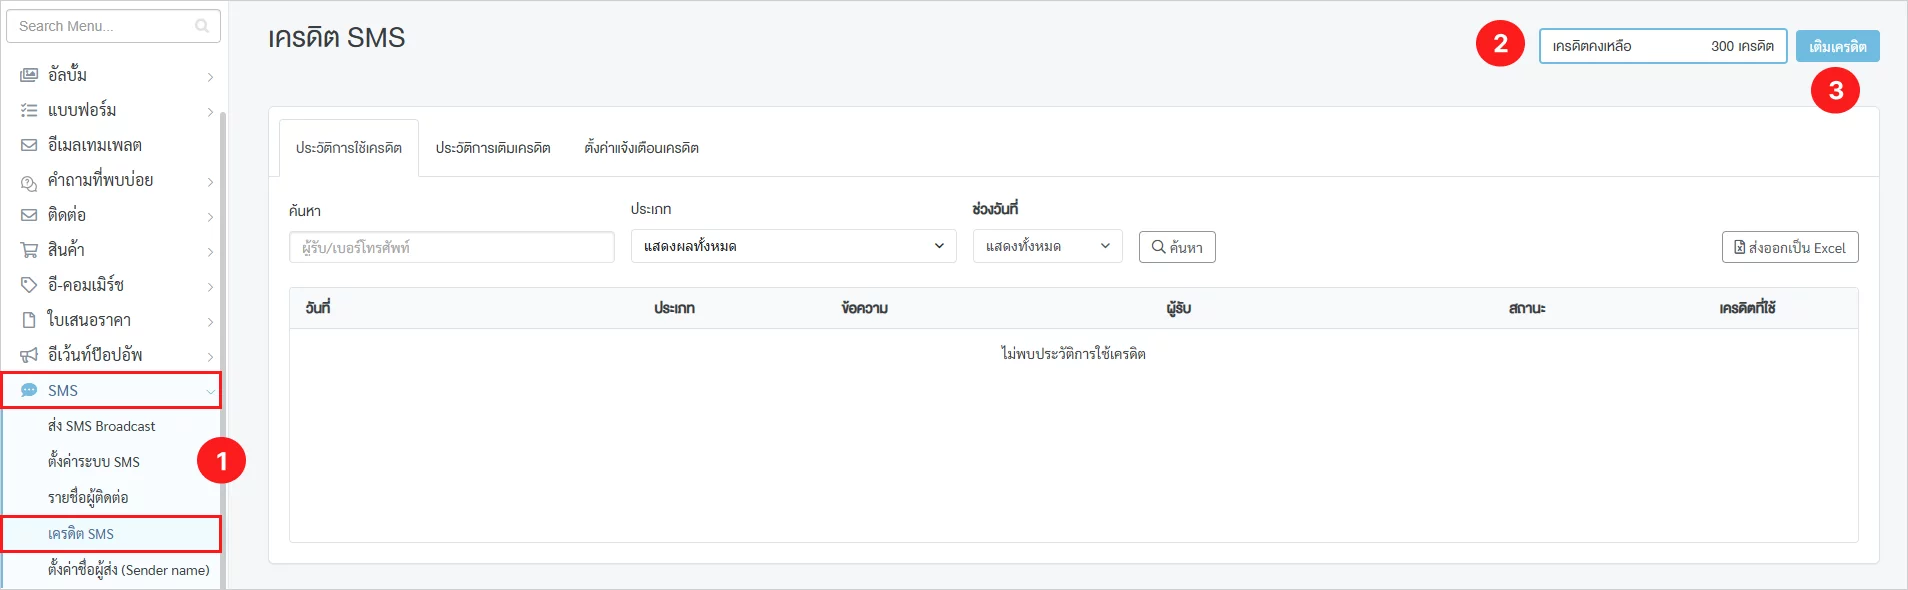Focus the recipient/phone number search field
The width and height of the screenshot is (1908, 590).
click(x=452, y=247)
